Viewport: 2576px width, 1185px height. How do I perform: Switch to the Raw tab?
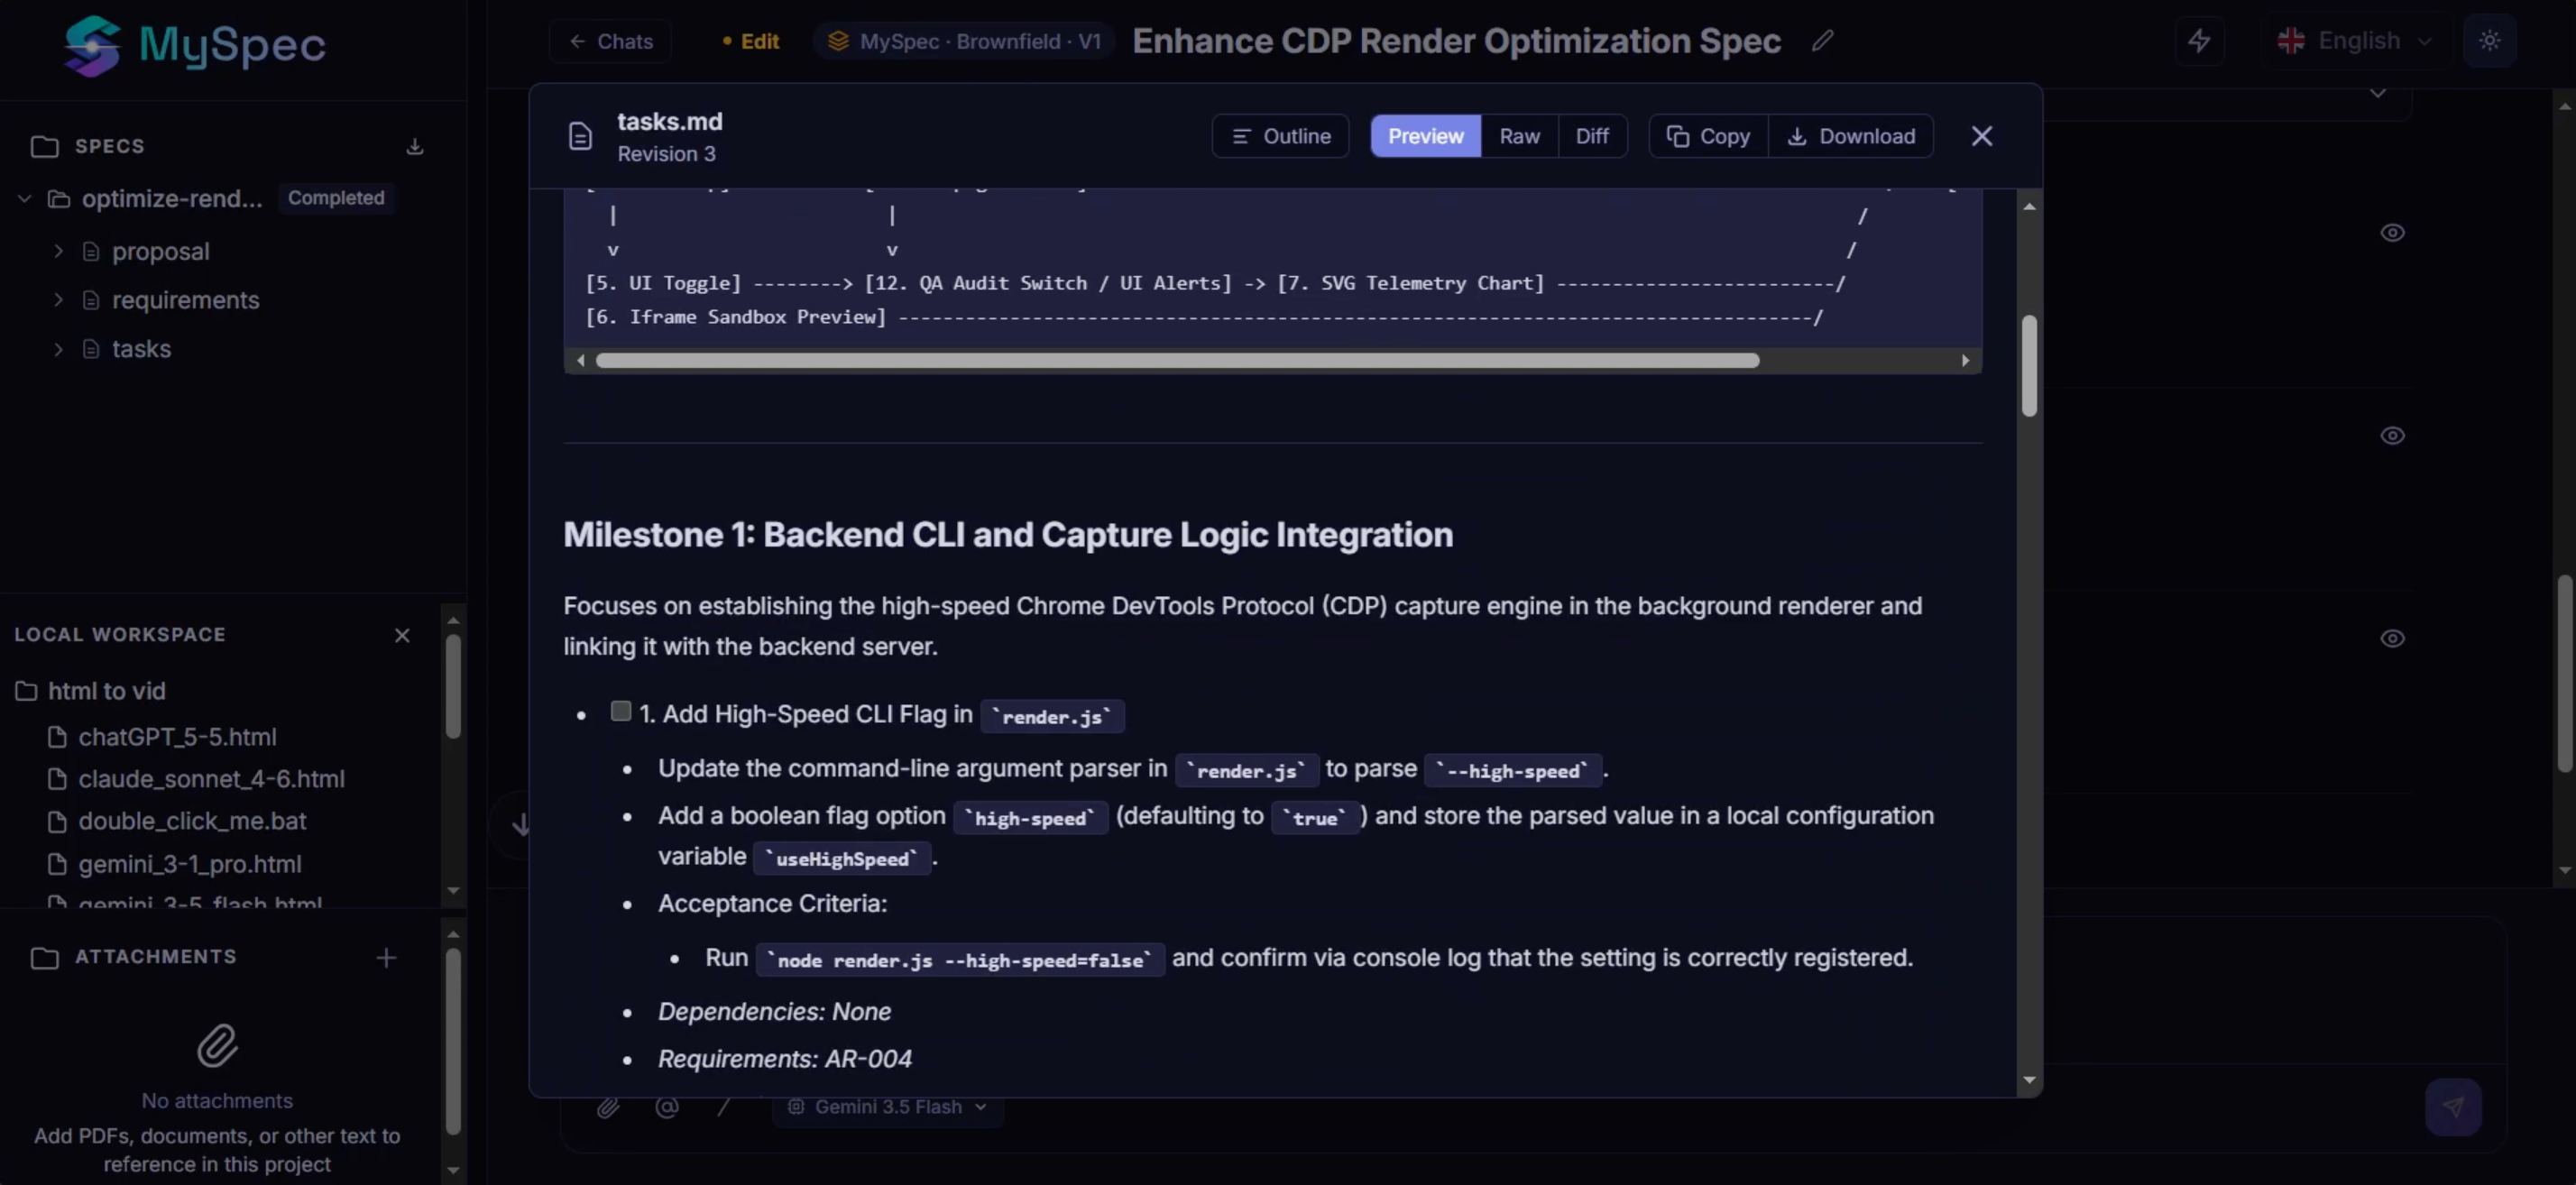click(1519, 136)
